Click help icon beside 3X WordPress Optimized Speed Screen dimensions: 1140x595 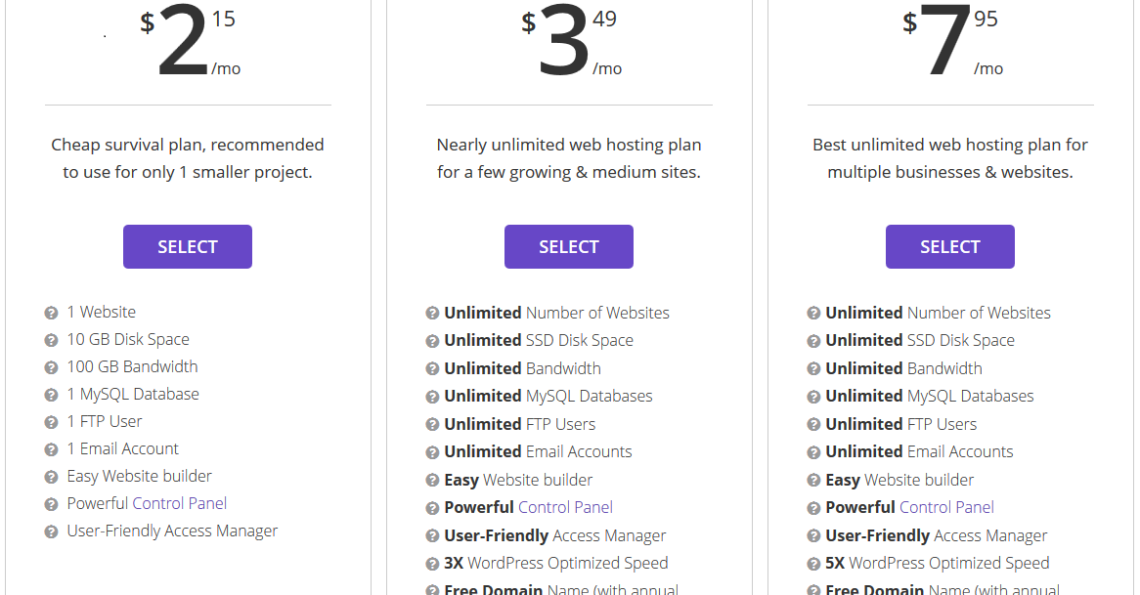tap(432, 564)
